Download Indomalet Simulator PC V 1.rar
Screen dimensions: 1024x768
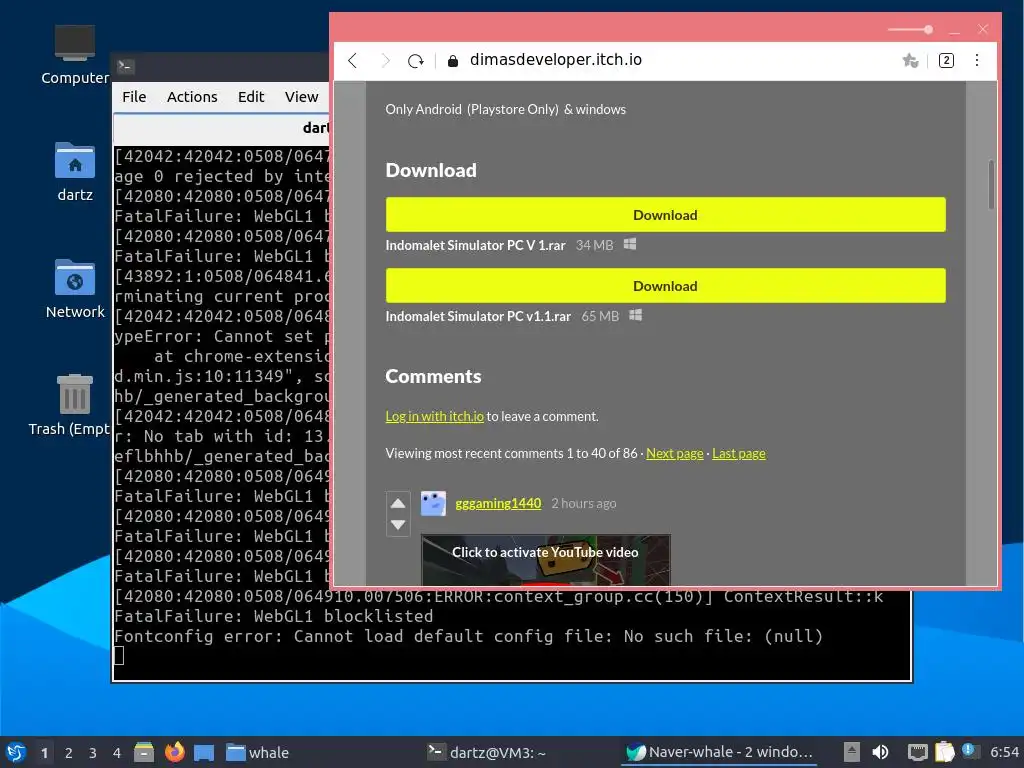665,215
